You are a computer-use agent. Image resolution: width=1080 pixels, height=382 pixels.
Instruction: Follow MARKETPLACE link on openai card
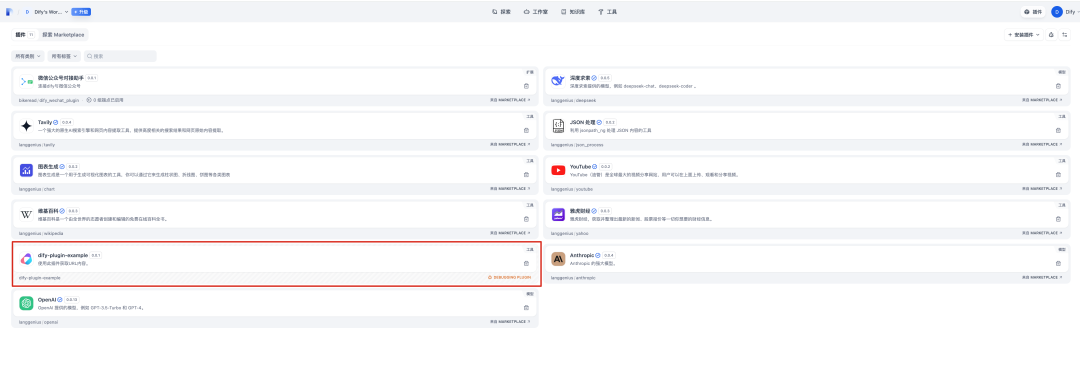point(510,322)
